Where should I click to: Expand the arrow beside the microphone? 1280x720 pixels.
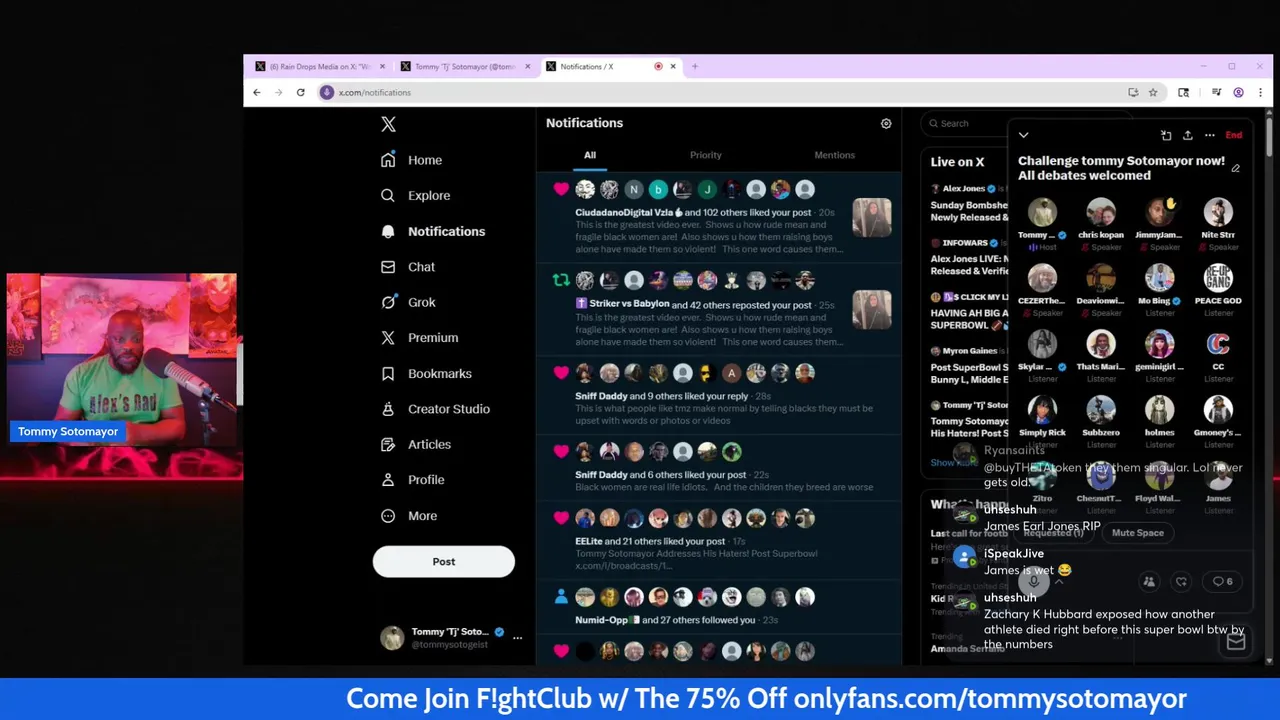point(1059,582)
